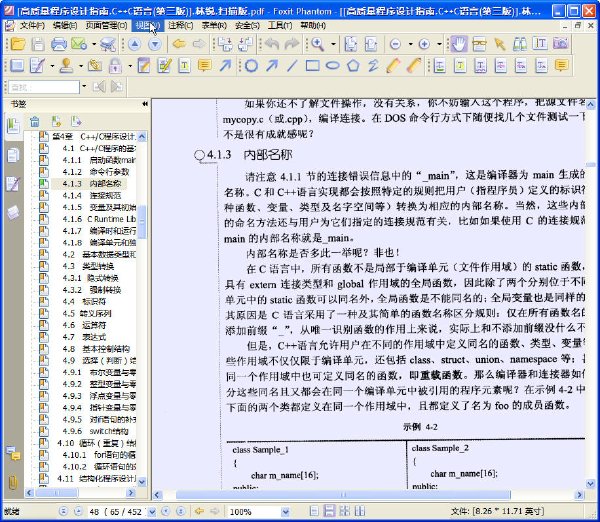Choose the pencil drawing tool

[x=393, y=65]
